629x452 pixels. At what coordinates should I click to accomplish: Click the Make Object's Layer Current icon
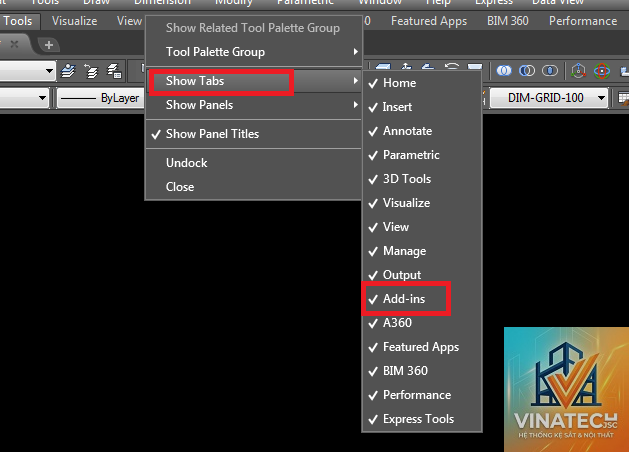pyautogui.click(x=68, y=71)
